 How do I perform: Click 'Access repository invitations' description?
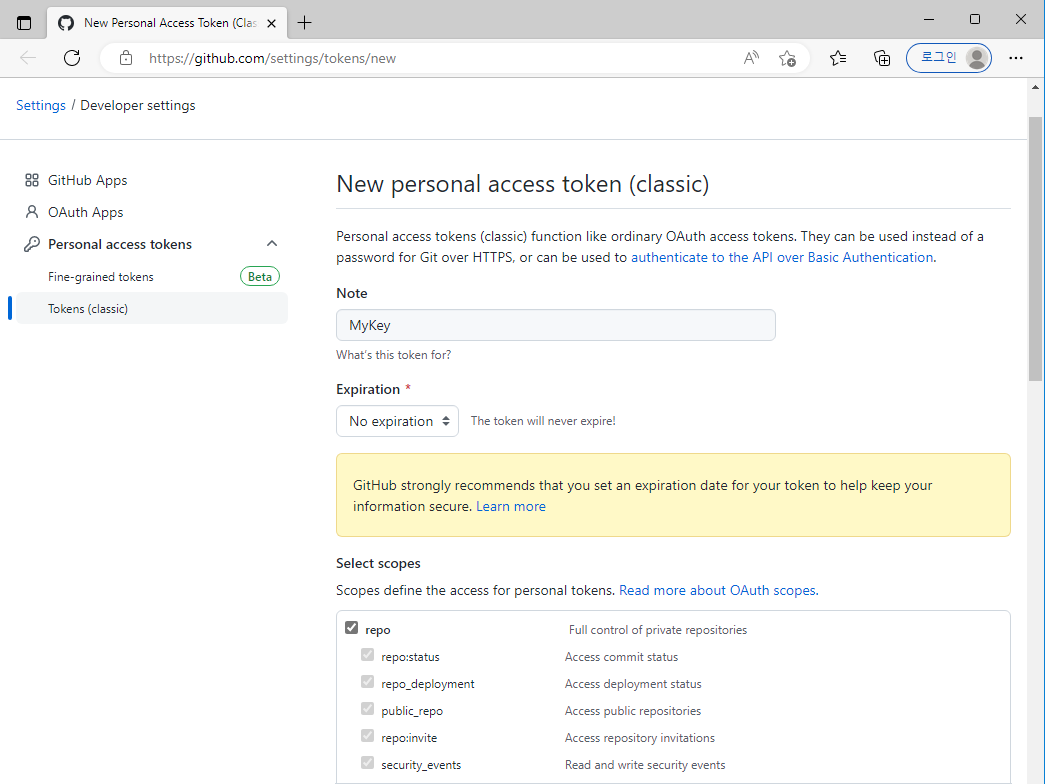coord(639,738)
